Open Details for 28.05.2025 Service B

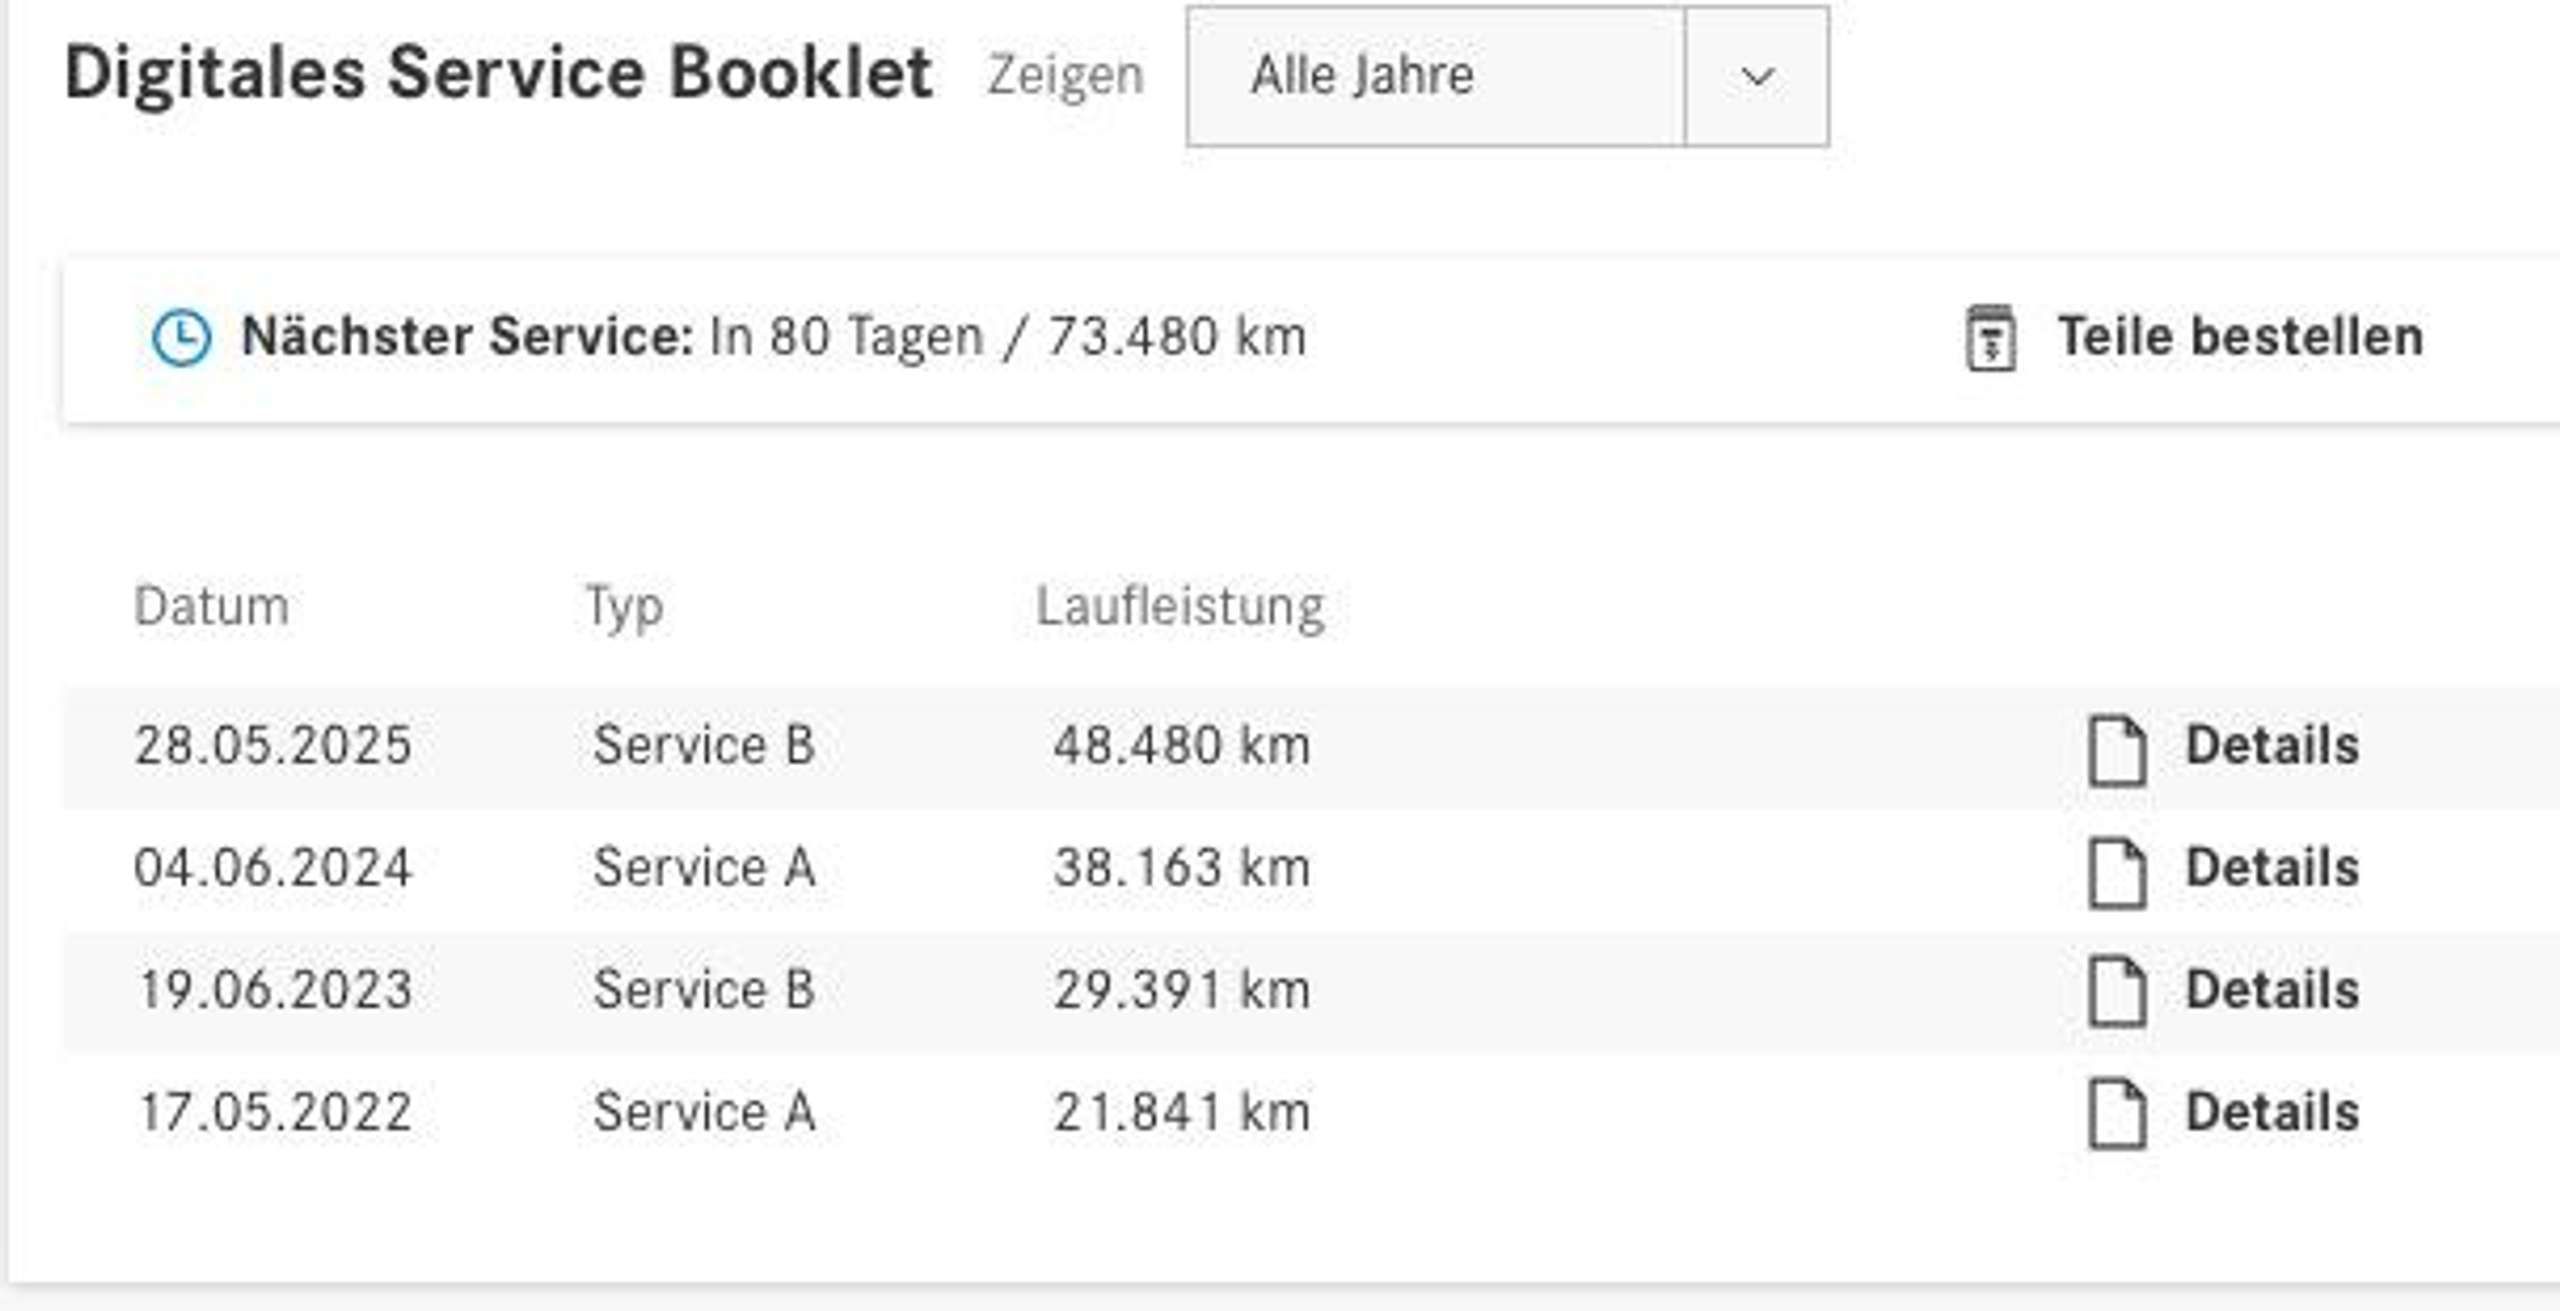tap(2272, 745)
